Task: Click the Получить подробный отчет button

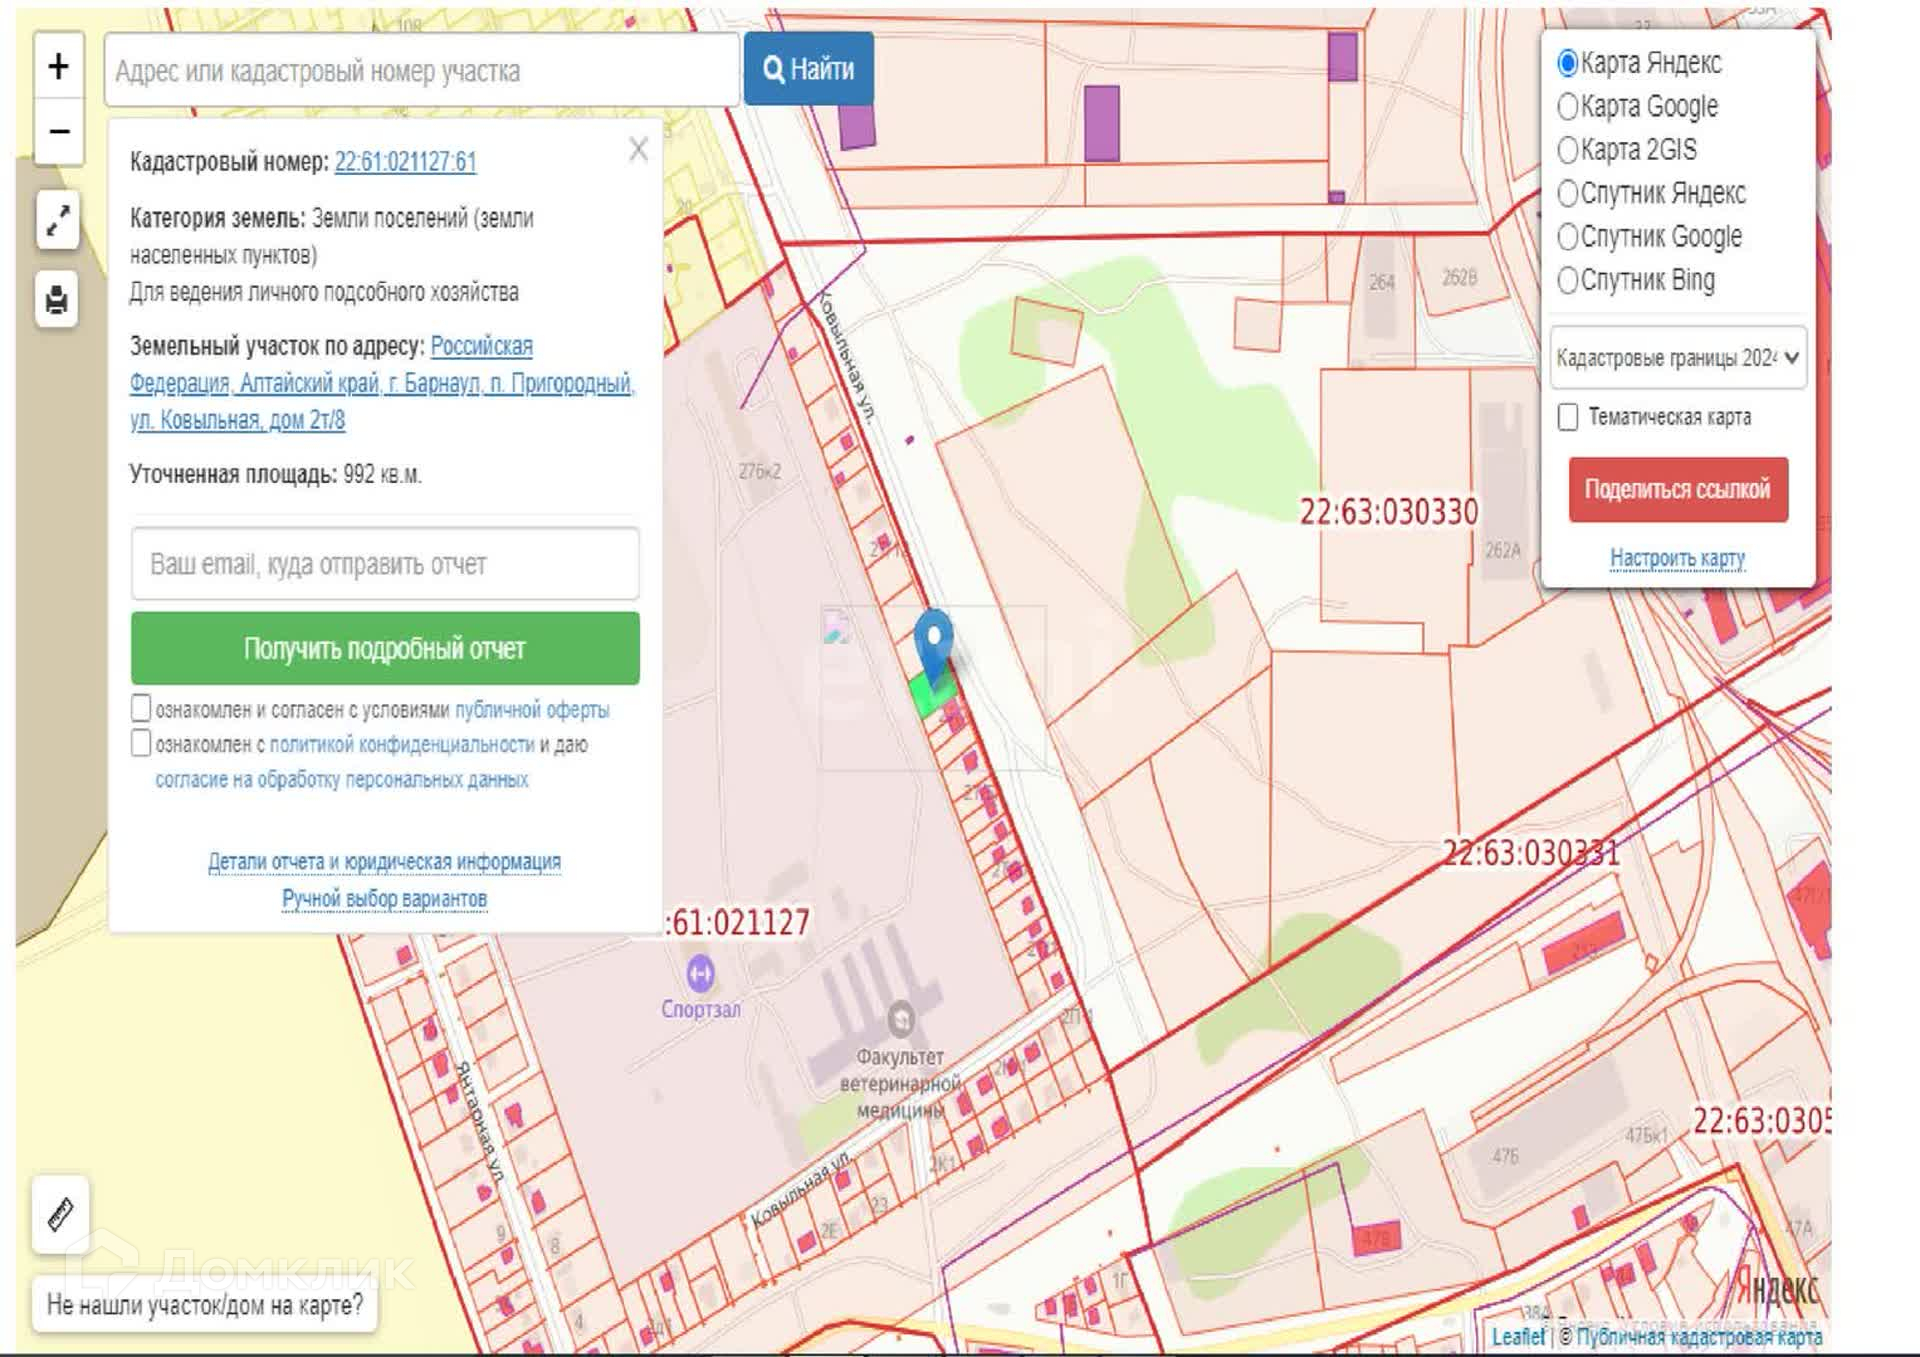Action: (385, 648)
